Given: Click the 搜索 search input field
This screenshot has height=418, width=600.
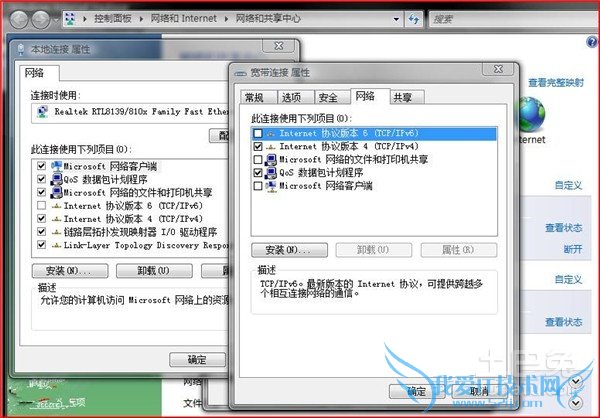Looking at the screenshot, I should pyautogui.click(x=514, y=19).
